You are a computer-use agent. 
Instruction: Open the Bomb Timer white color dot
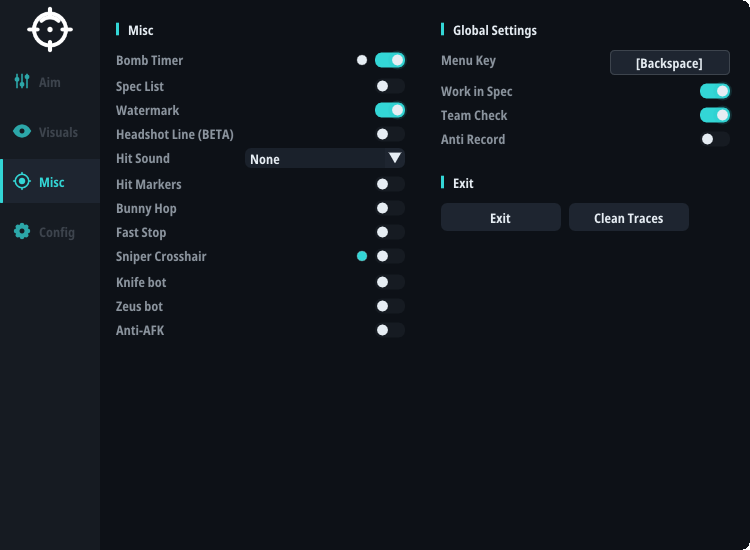[x=362, y=60]
